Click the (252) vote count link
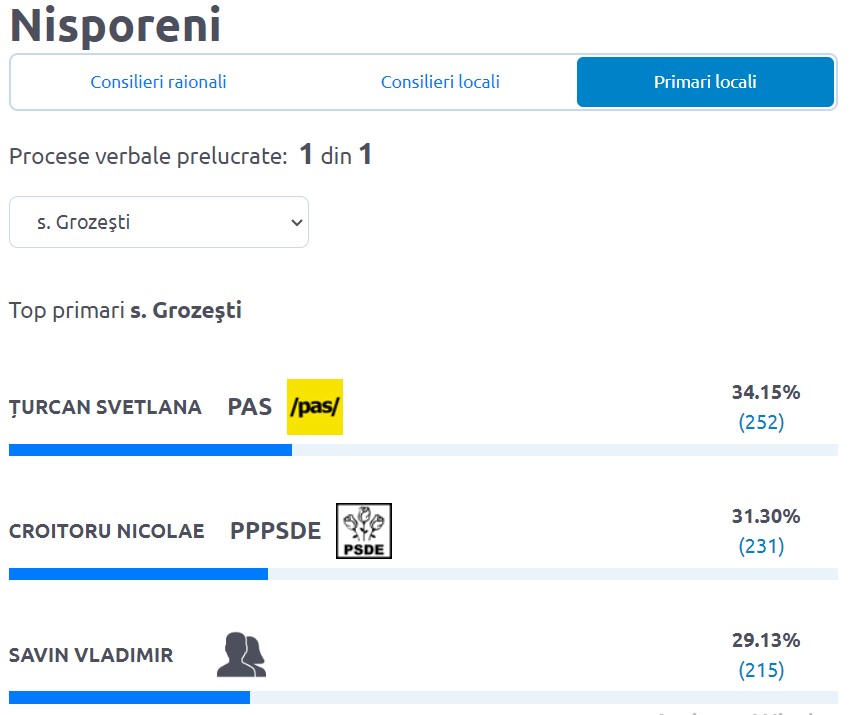Screen dimensions: 854x715 pos(761,422)
